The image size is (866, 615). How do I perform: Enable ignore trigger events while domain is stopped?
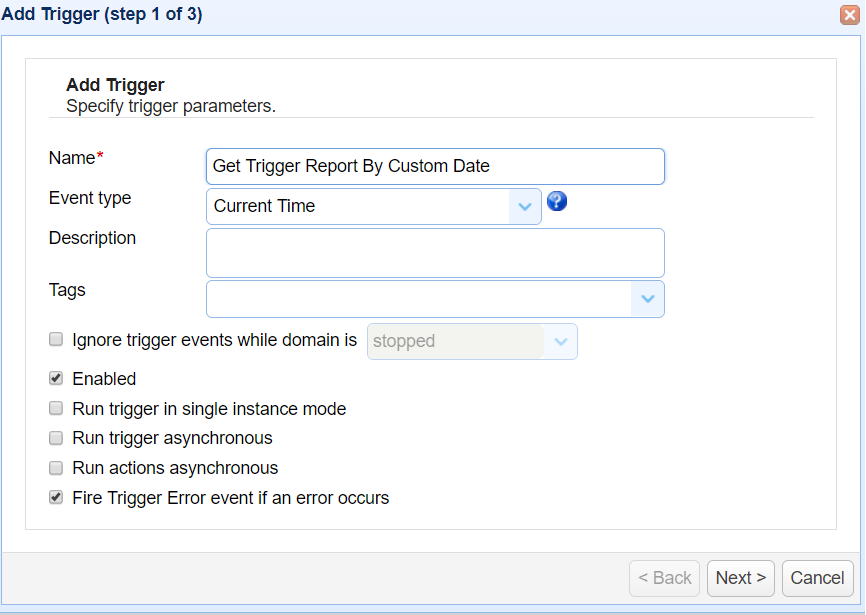(x=56, y=339)
